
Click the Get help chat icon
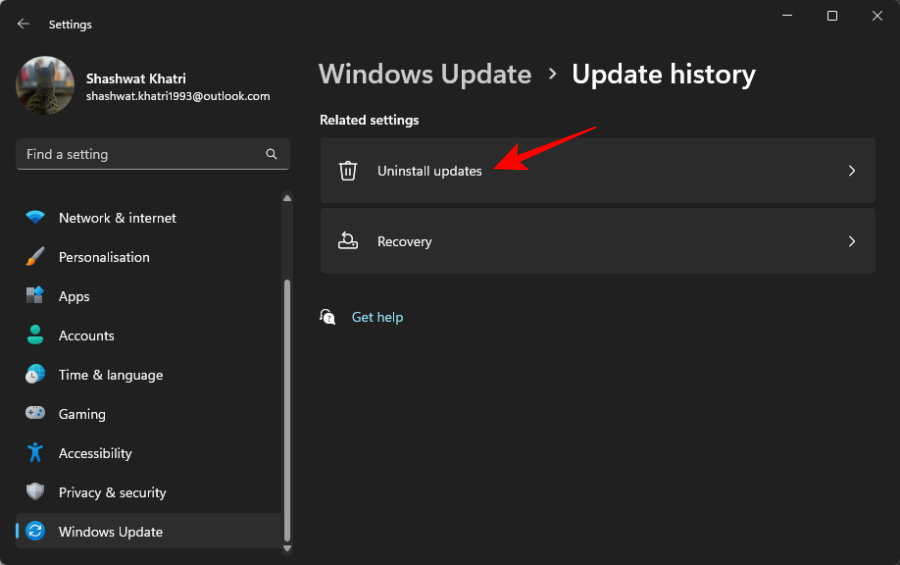click(327, 317)
